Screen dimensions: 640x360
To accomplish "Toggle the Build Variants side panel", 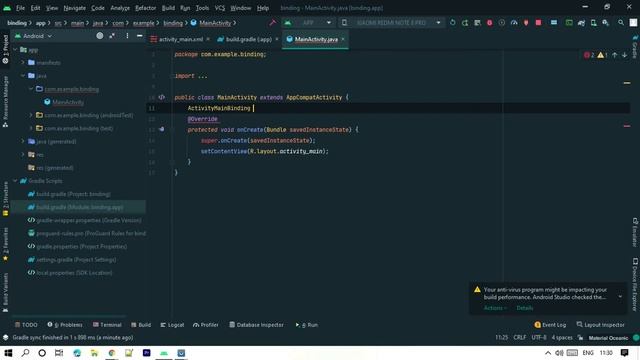I will [x=5, y=293].
